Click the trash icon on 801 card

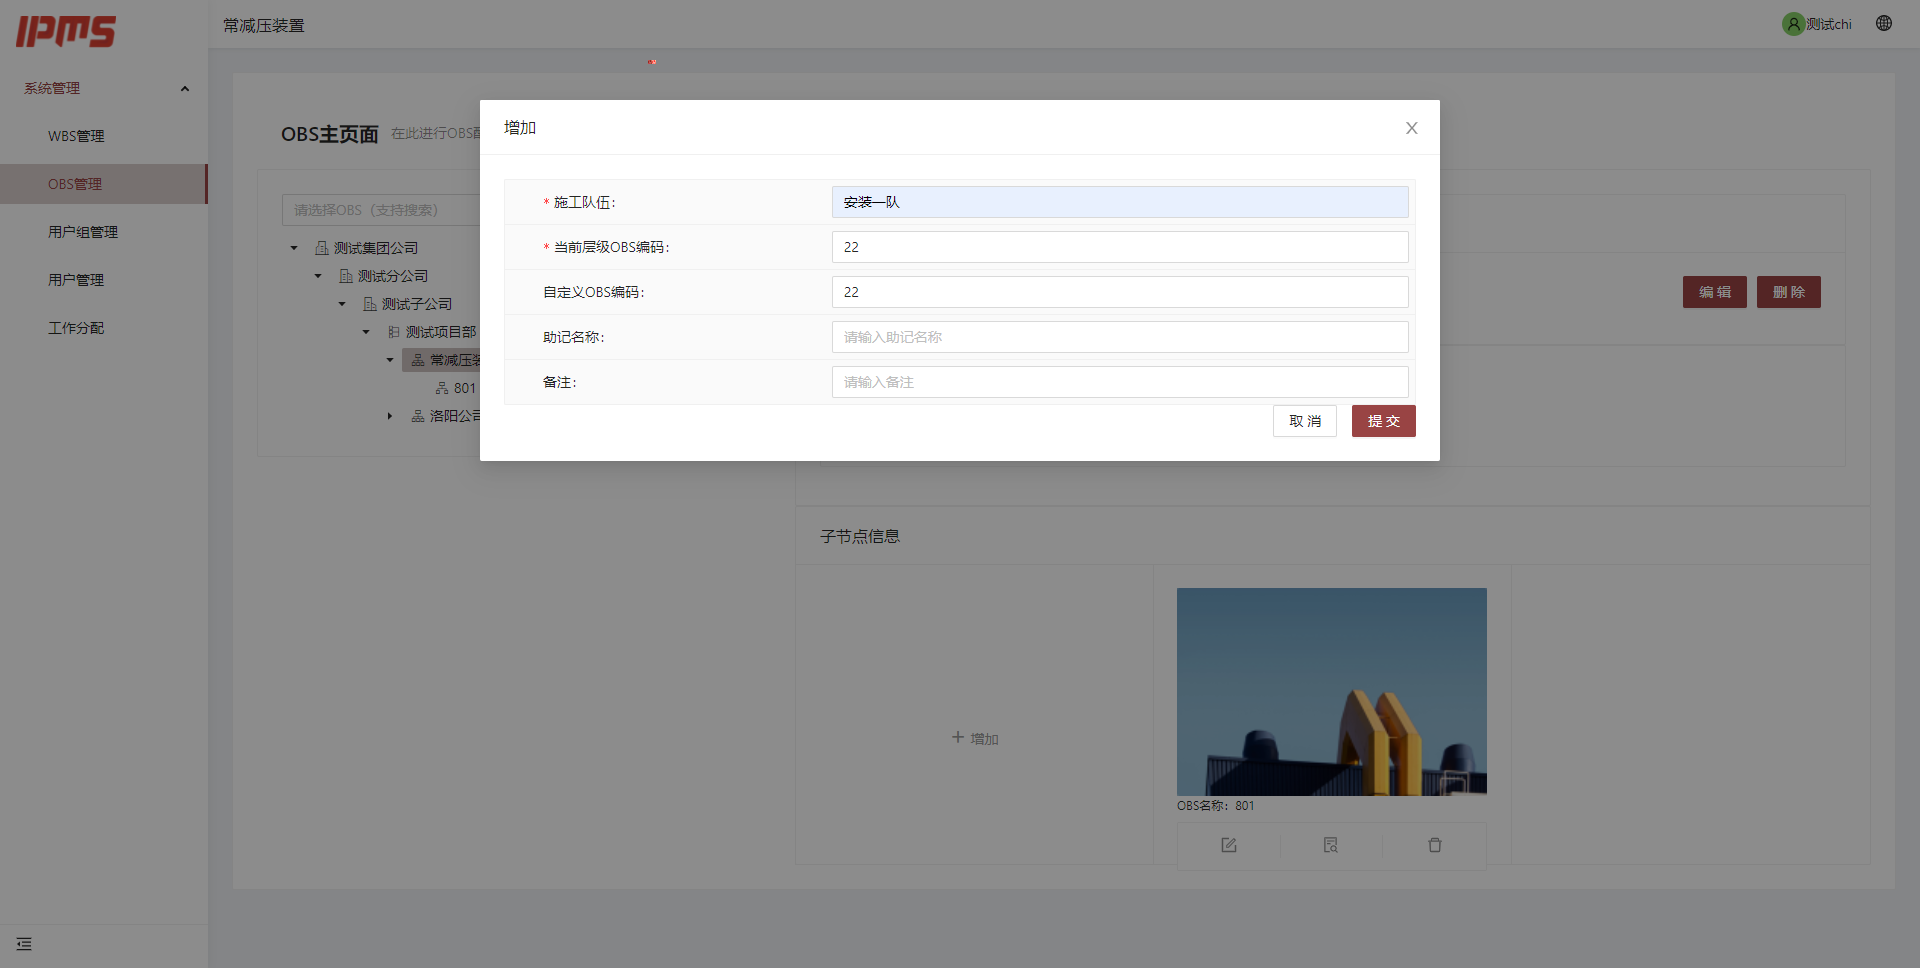pyautogui.click(x=1435, y=845)
